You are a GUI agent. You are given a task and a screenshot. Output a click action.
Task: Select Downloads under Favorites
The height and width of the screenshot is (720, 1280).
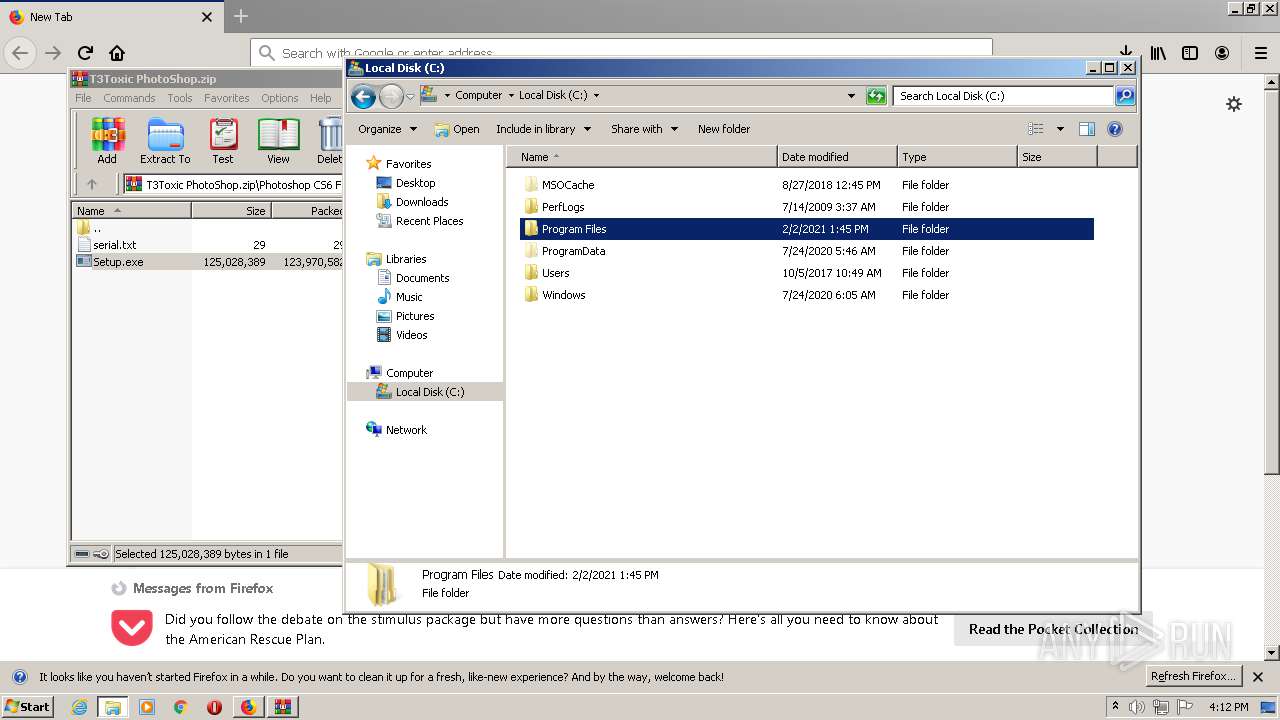tap(422, 202)
